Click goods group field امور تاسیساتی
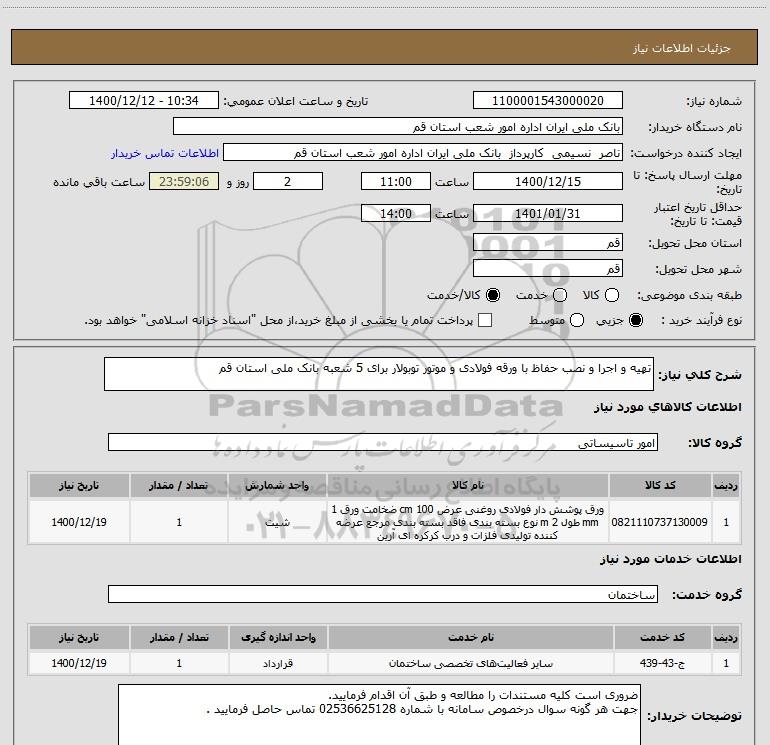770x745 pixels. click(383, 442)
